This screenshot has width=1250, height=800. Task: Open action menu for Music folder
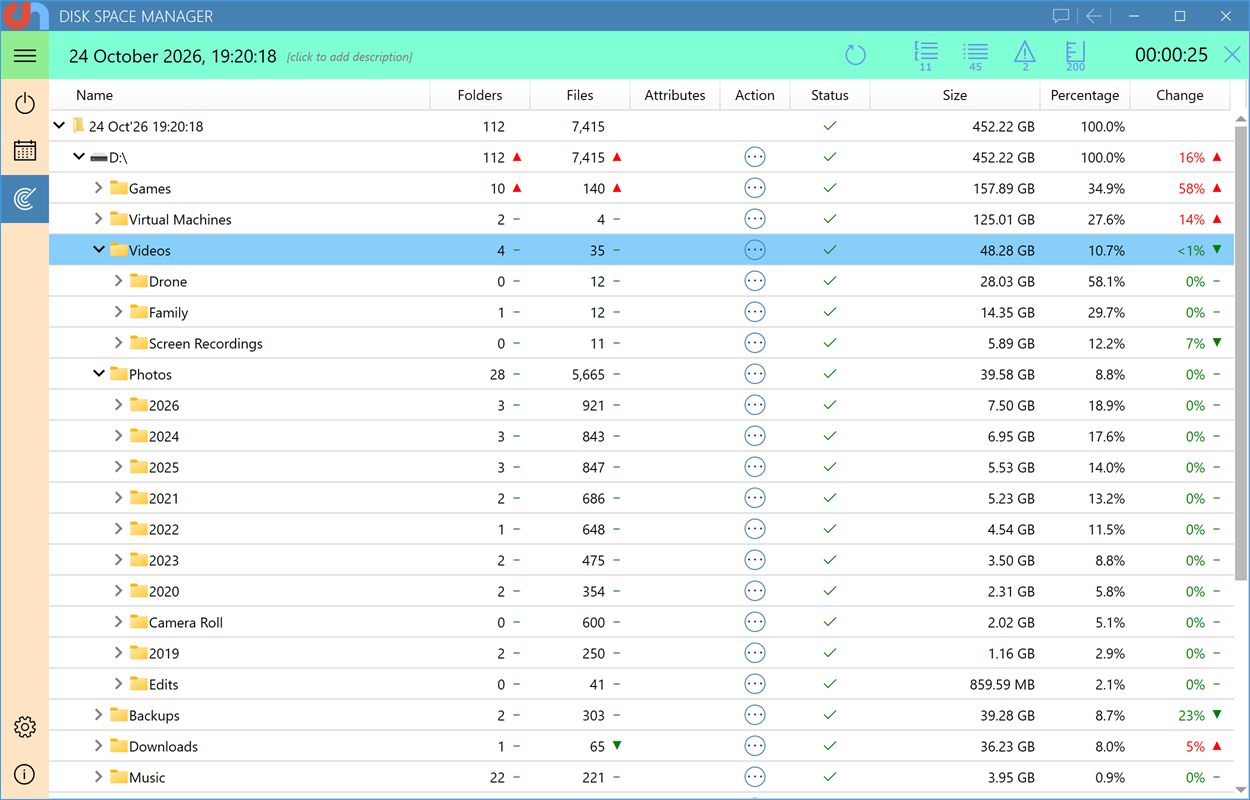[x=755, y=777]
